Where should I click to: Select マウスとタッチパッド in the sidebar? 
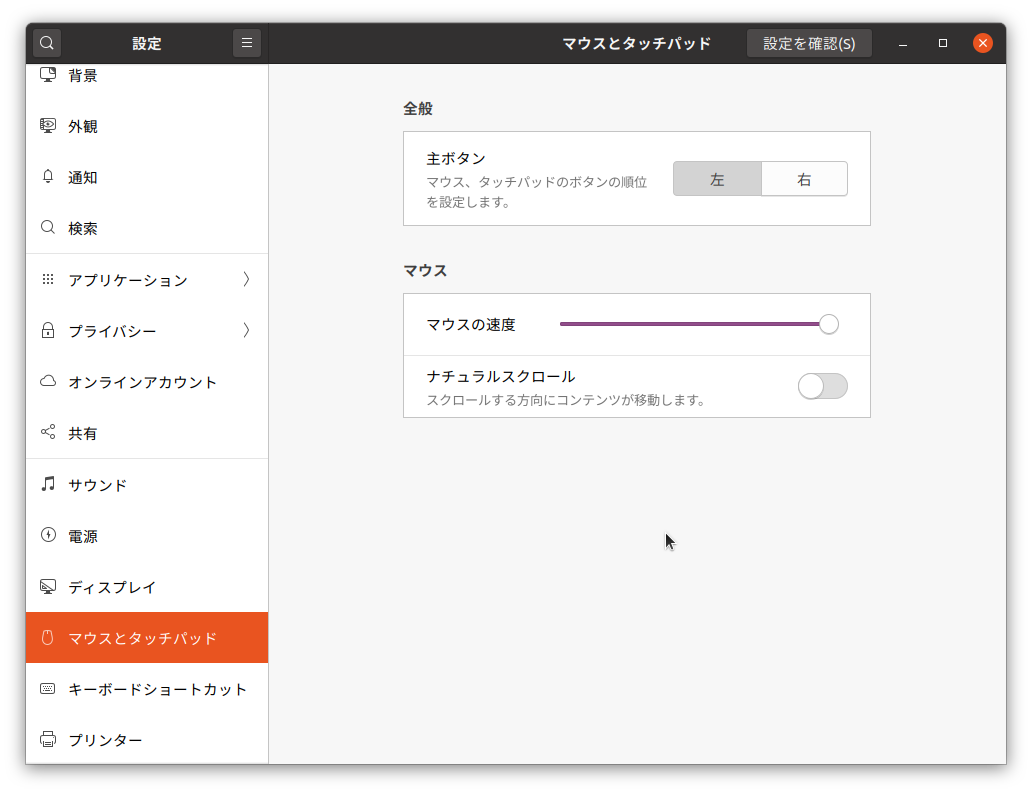click(147, 638)
